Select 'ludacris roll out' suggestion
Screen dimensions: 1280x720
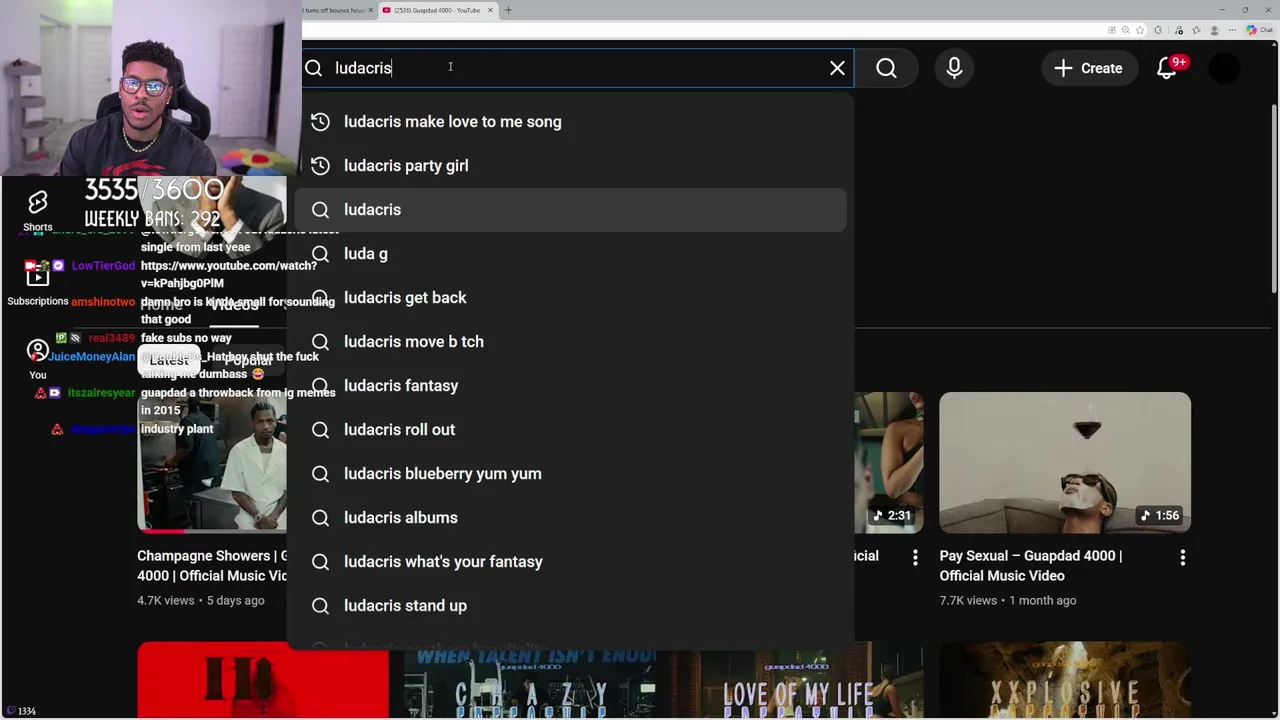tap(570, 430)
